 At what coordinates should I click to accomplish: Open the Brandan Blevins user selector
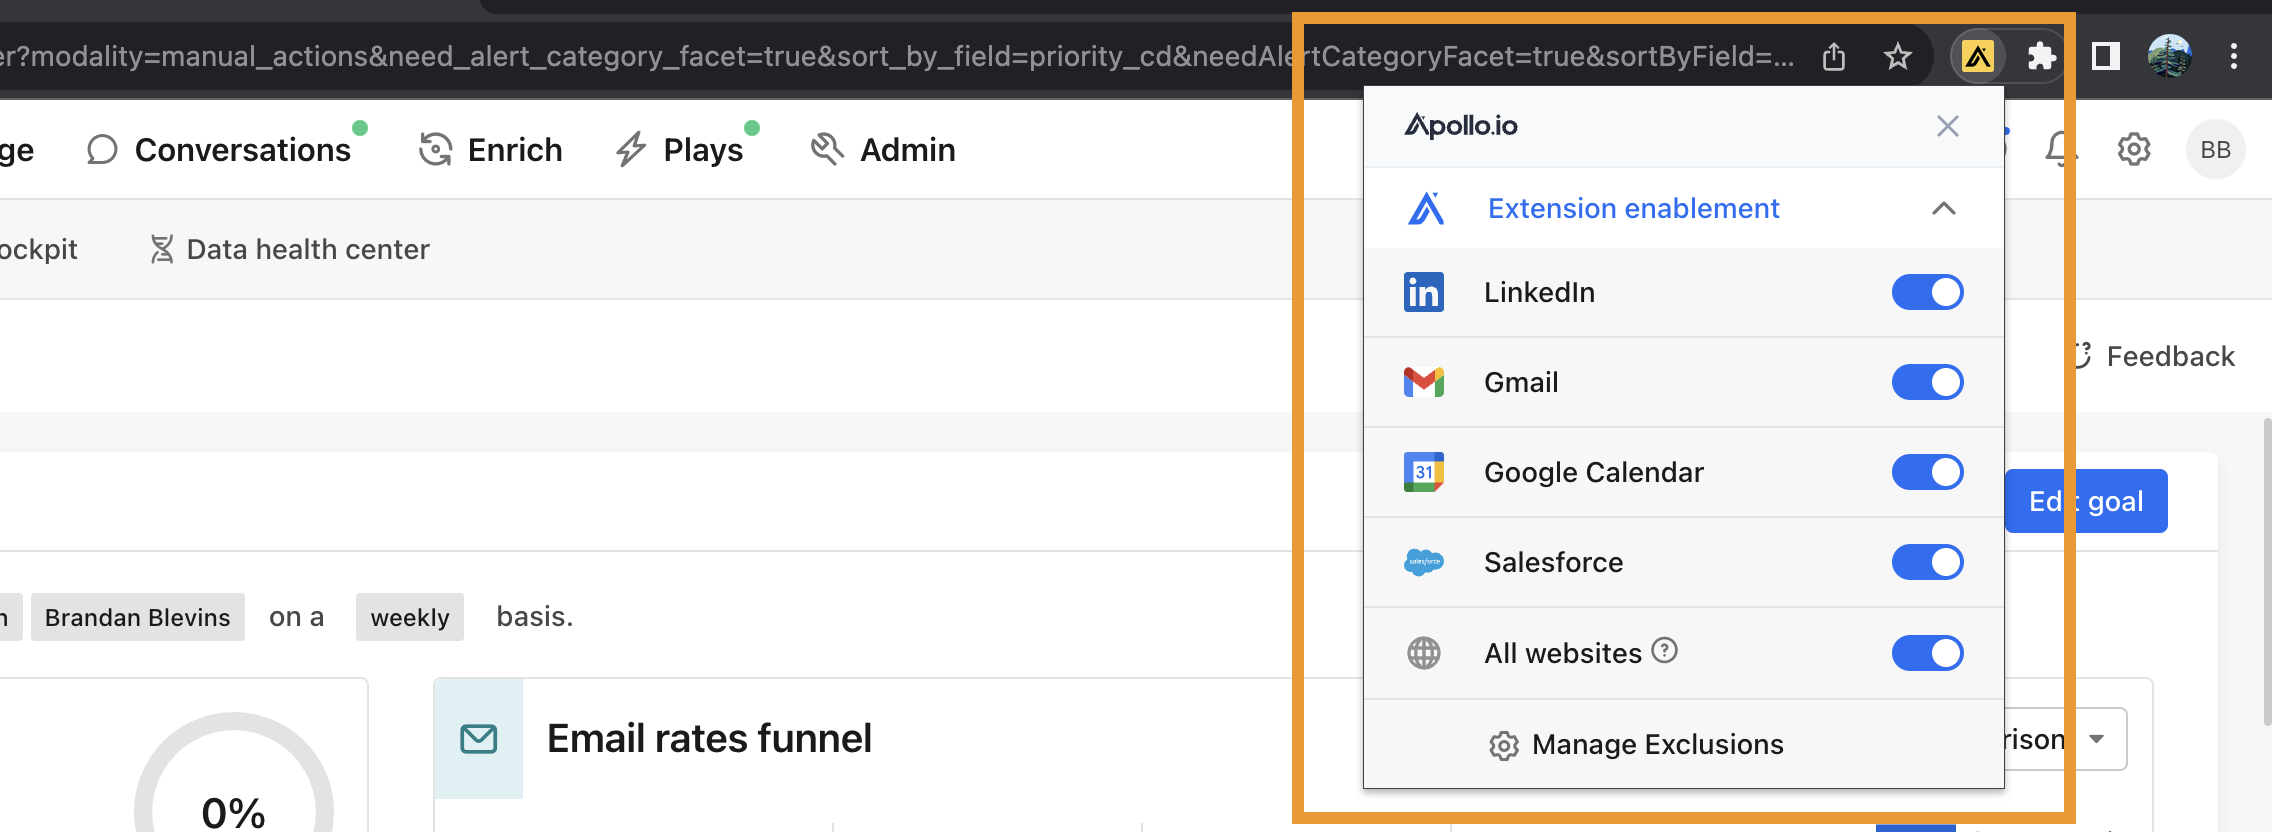[x=138, y=617]
